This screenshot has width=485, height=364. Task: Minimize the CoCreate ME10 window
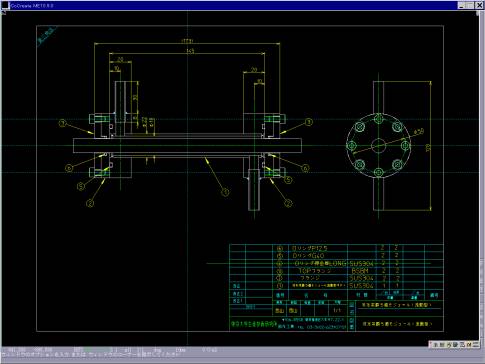tap(461, 6)
